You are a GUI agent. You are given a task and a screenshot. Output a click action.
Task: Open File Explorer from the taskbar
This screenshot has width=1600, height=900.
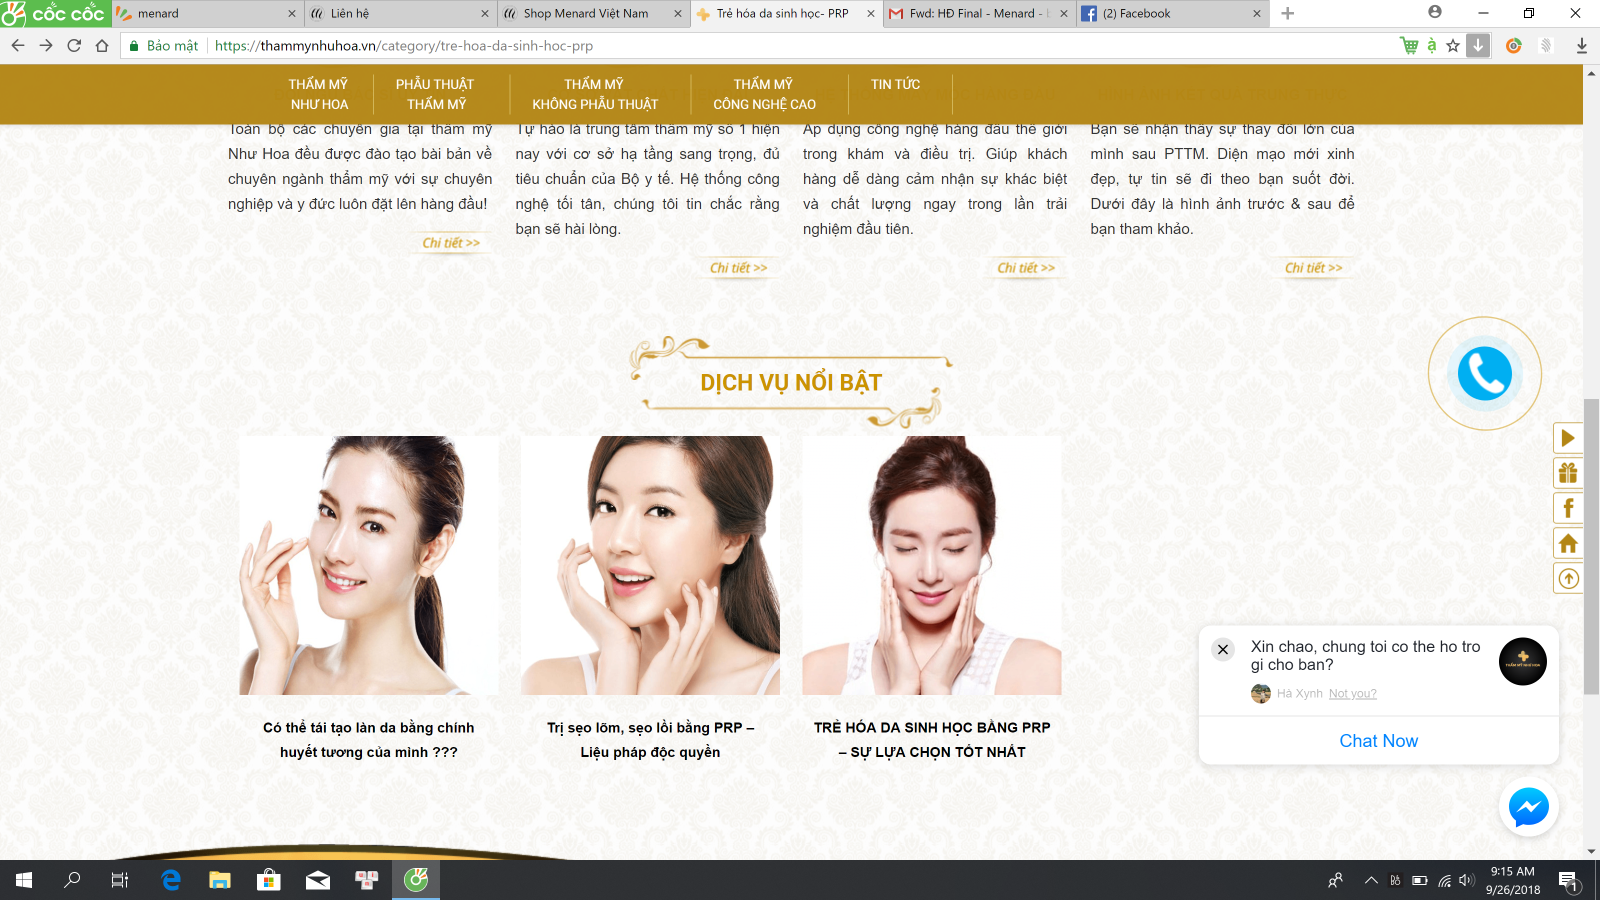point(220,880)
